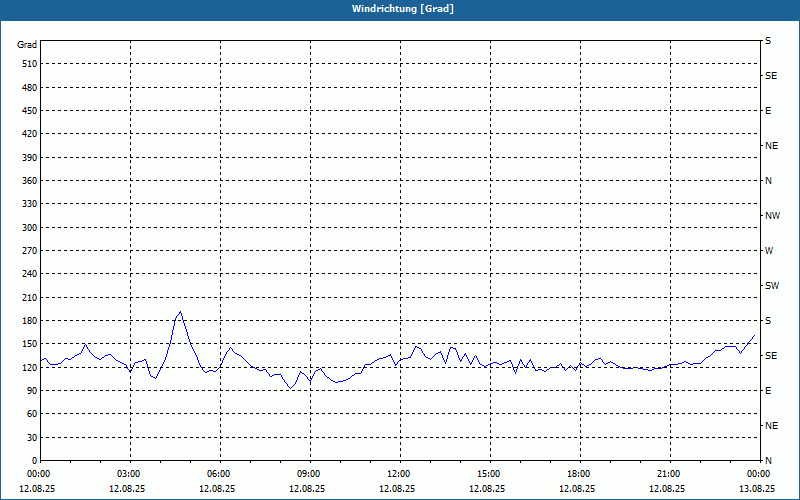Image resolution: width=800 pixels, height=500 pixels.
Task: Select the 06:00 time axis label
Action: coord(220,474)
